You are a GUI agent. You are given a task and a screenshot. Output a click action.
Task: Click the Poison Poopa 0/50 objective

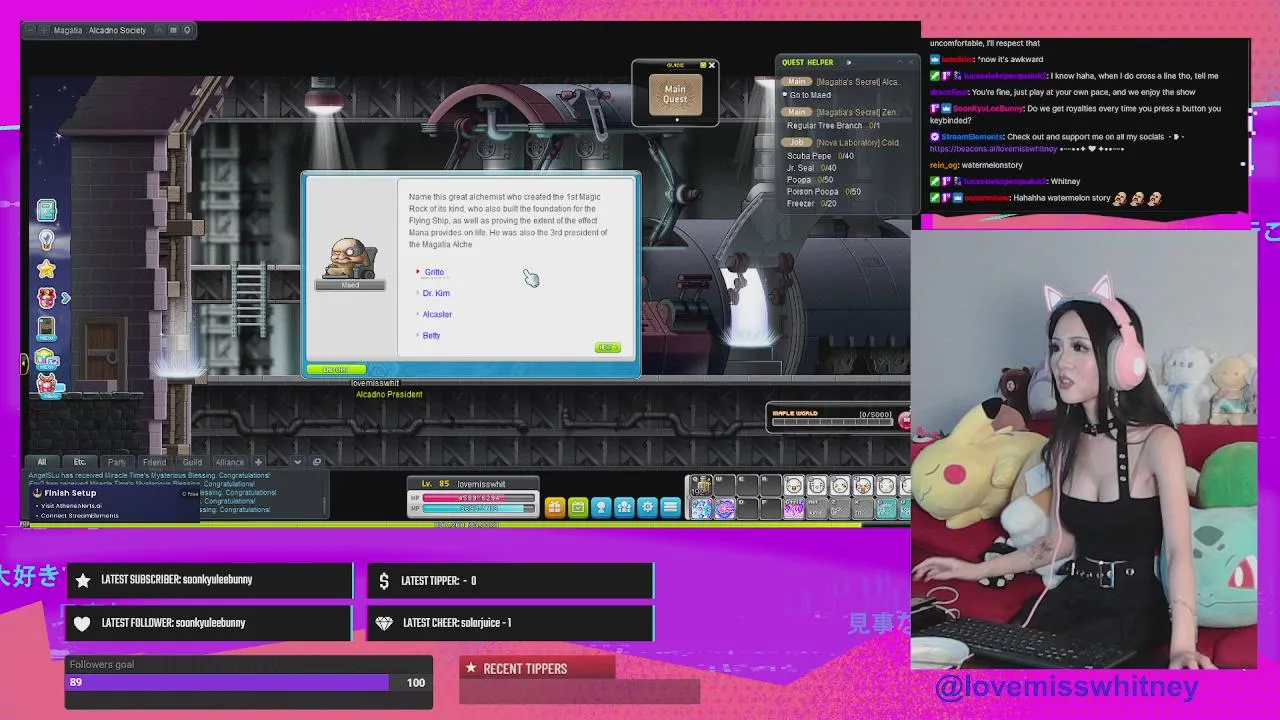click(824, 192)
